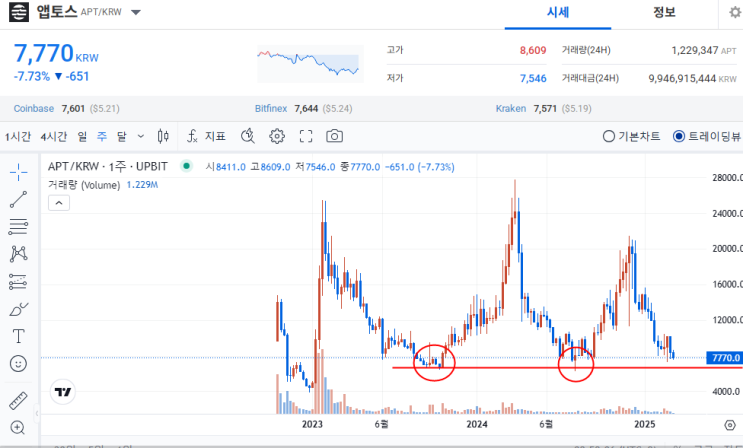Click the 24H volume 1,229,347 APT
The width and height of the screenshot is (743, 448).
coord(704,50)
